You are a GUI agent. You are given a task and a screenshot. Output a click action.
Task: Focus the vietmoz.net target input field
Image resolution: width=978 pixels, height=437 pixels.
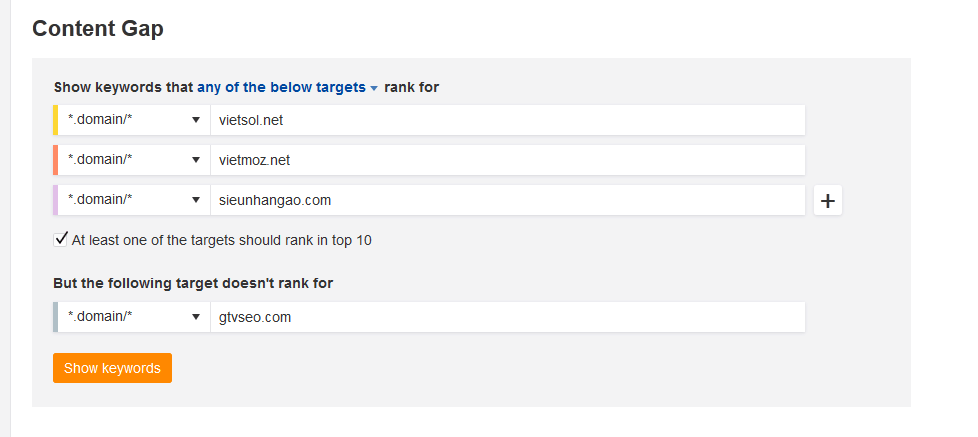pyautogui.click(x=506, y=160)
